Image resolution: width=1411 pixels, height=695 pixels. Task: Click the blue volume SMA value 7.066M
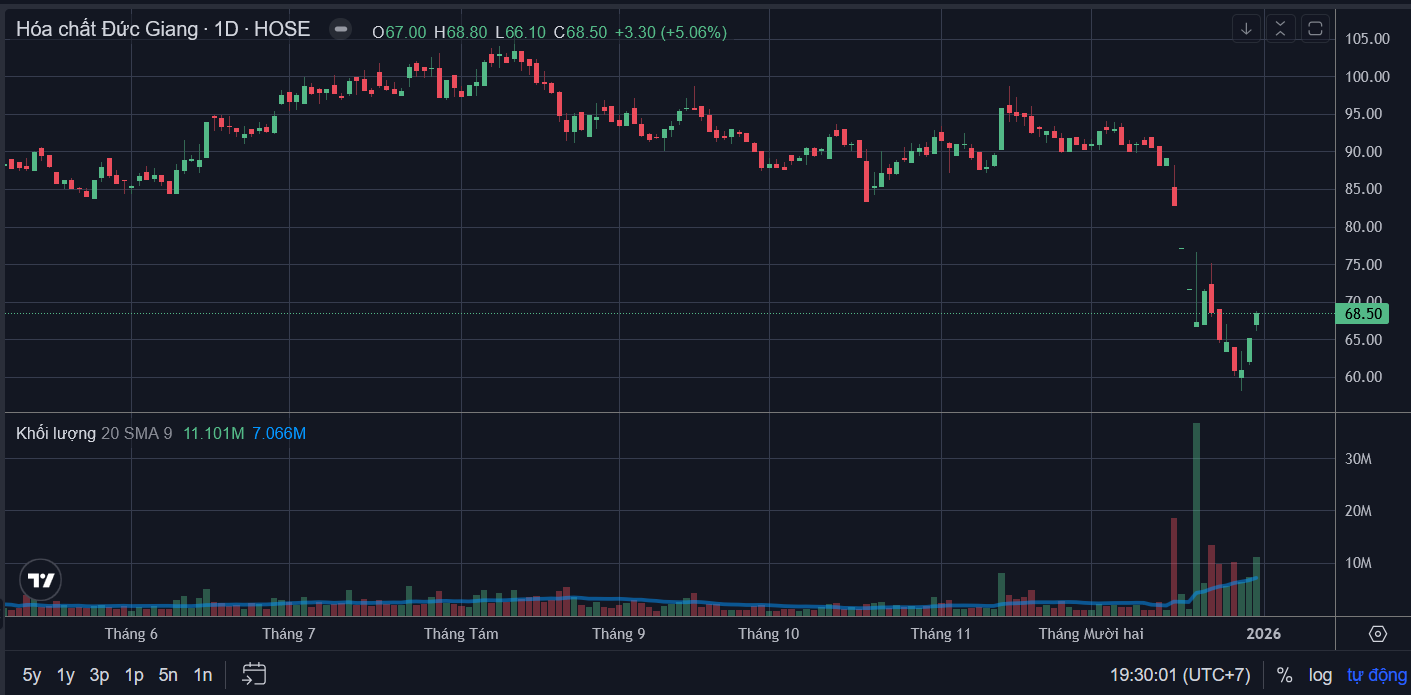pos(279,433)
